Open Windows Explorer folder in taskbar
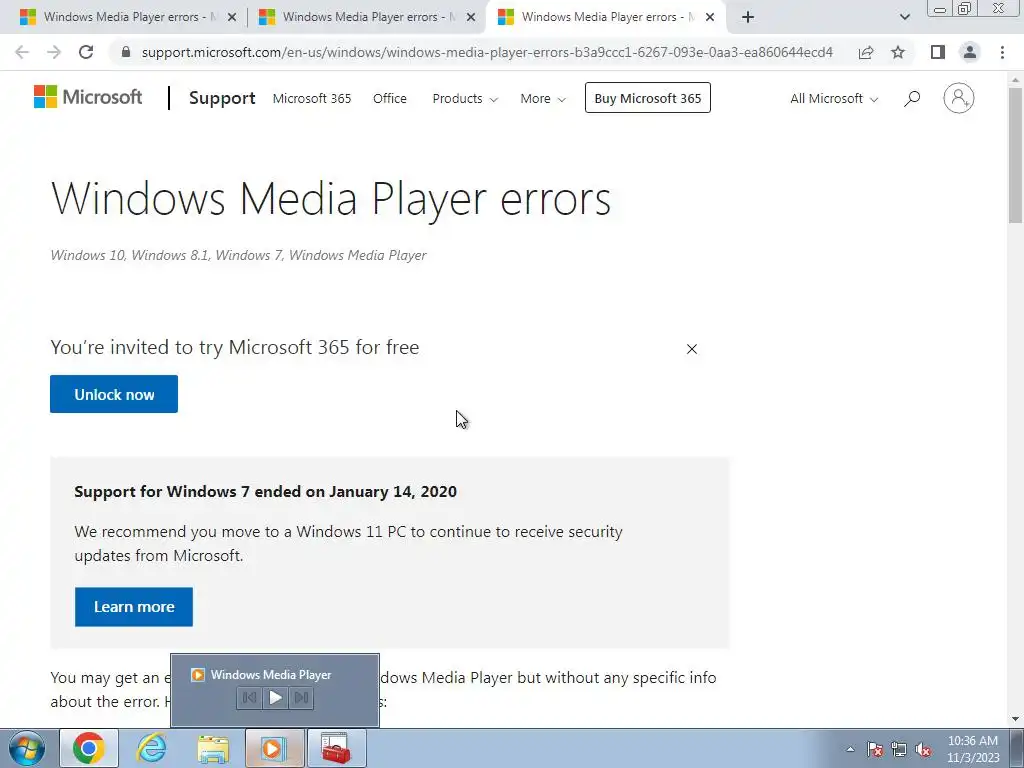The height and width of the screenshot is (768, 1024). (213, 748)
